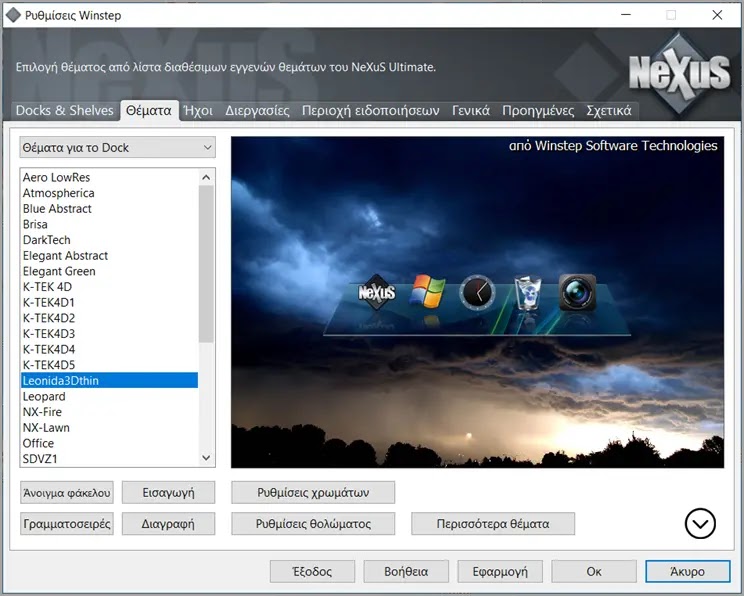The image size is (744, 596).
Task: Select the K-TEK4D1 theme
Action: pos(109,303)
